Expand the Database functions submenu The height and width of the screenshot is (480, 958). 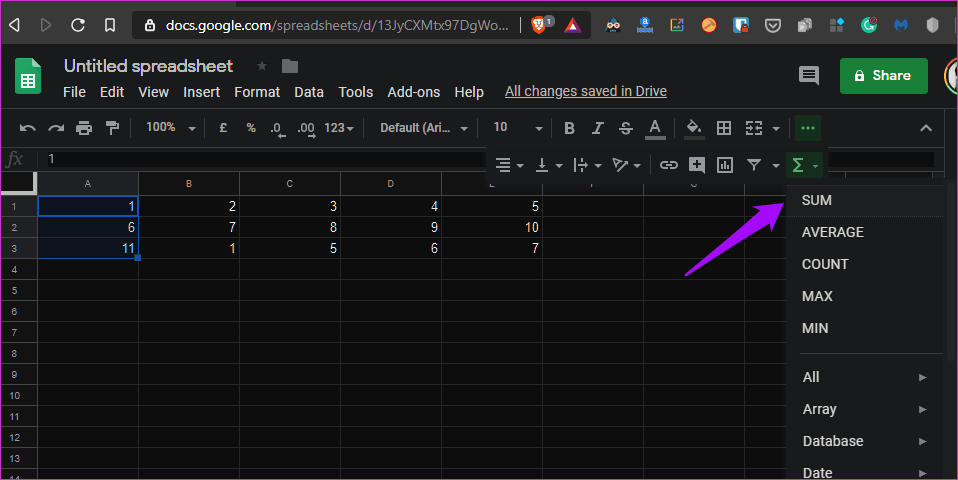(865, 441)
